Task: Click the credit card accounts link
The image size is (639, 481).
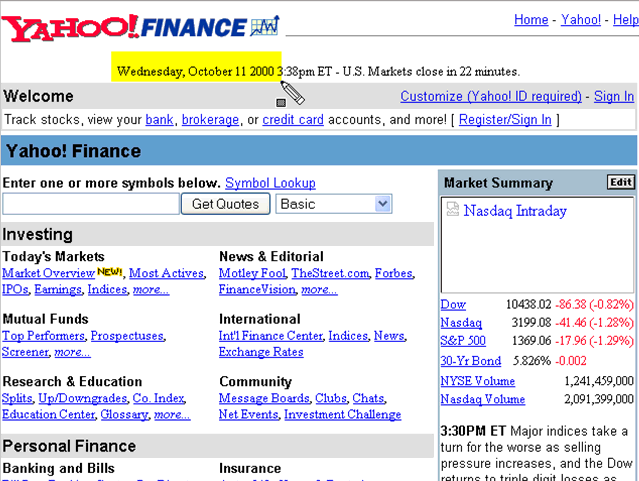Action: coord(293,120)
